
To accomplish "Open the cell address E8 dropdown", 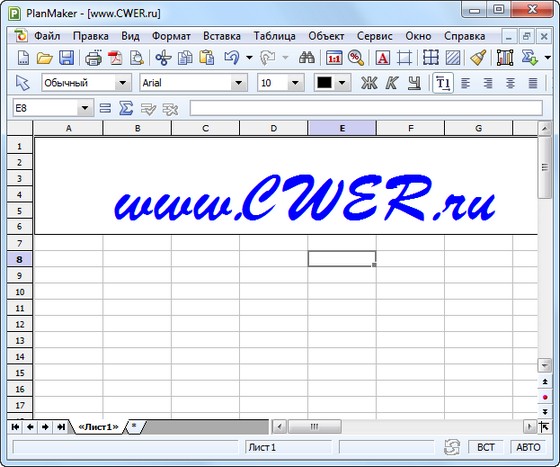I will pos(85,108).
